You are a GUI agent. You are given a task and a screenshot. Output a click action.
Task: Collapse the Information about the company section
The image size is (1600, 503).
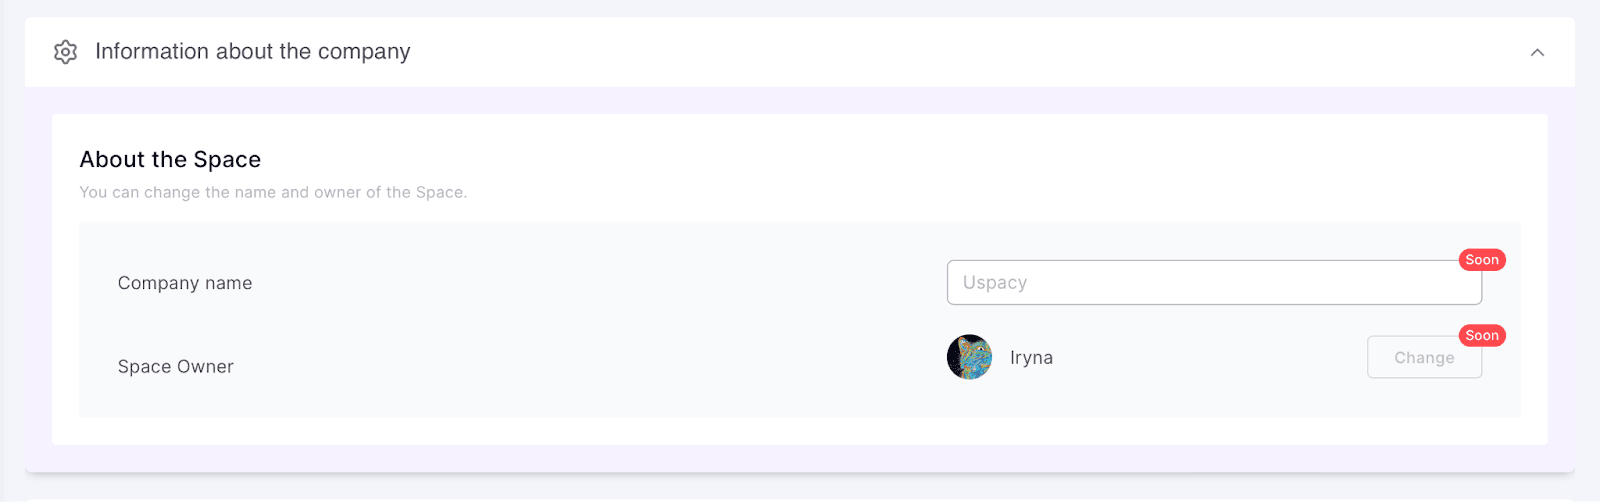pos(1537,52)
